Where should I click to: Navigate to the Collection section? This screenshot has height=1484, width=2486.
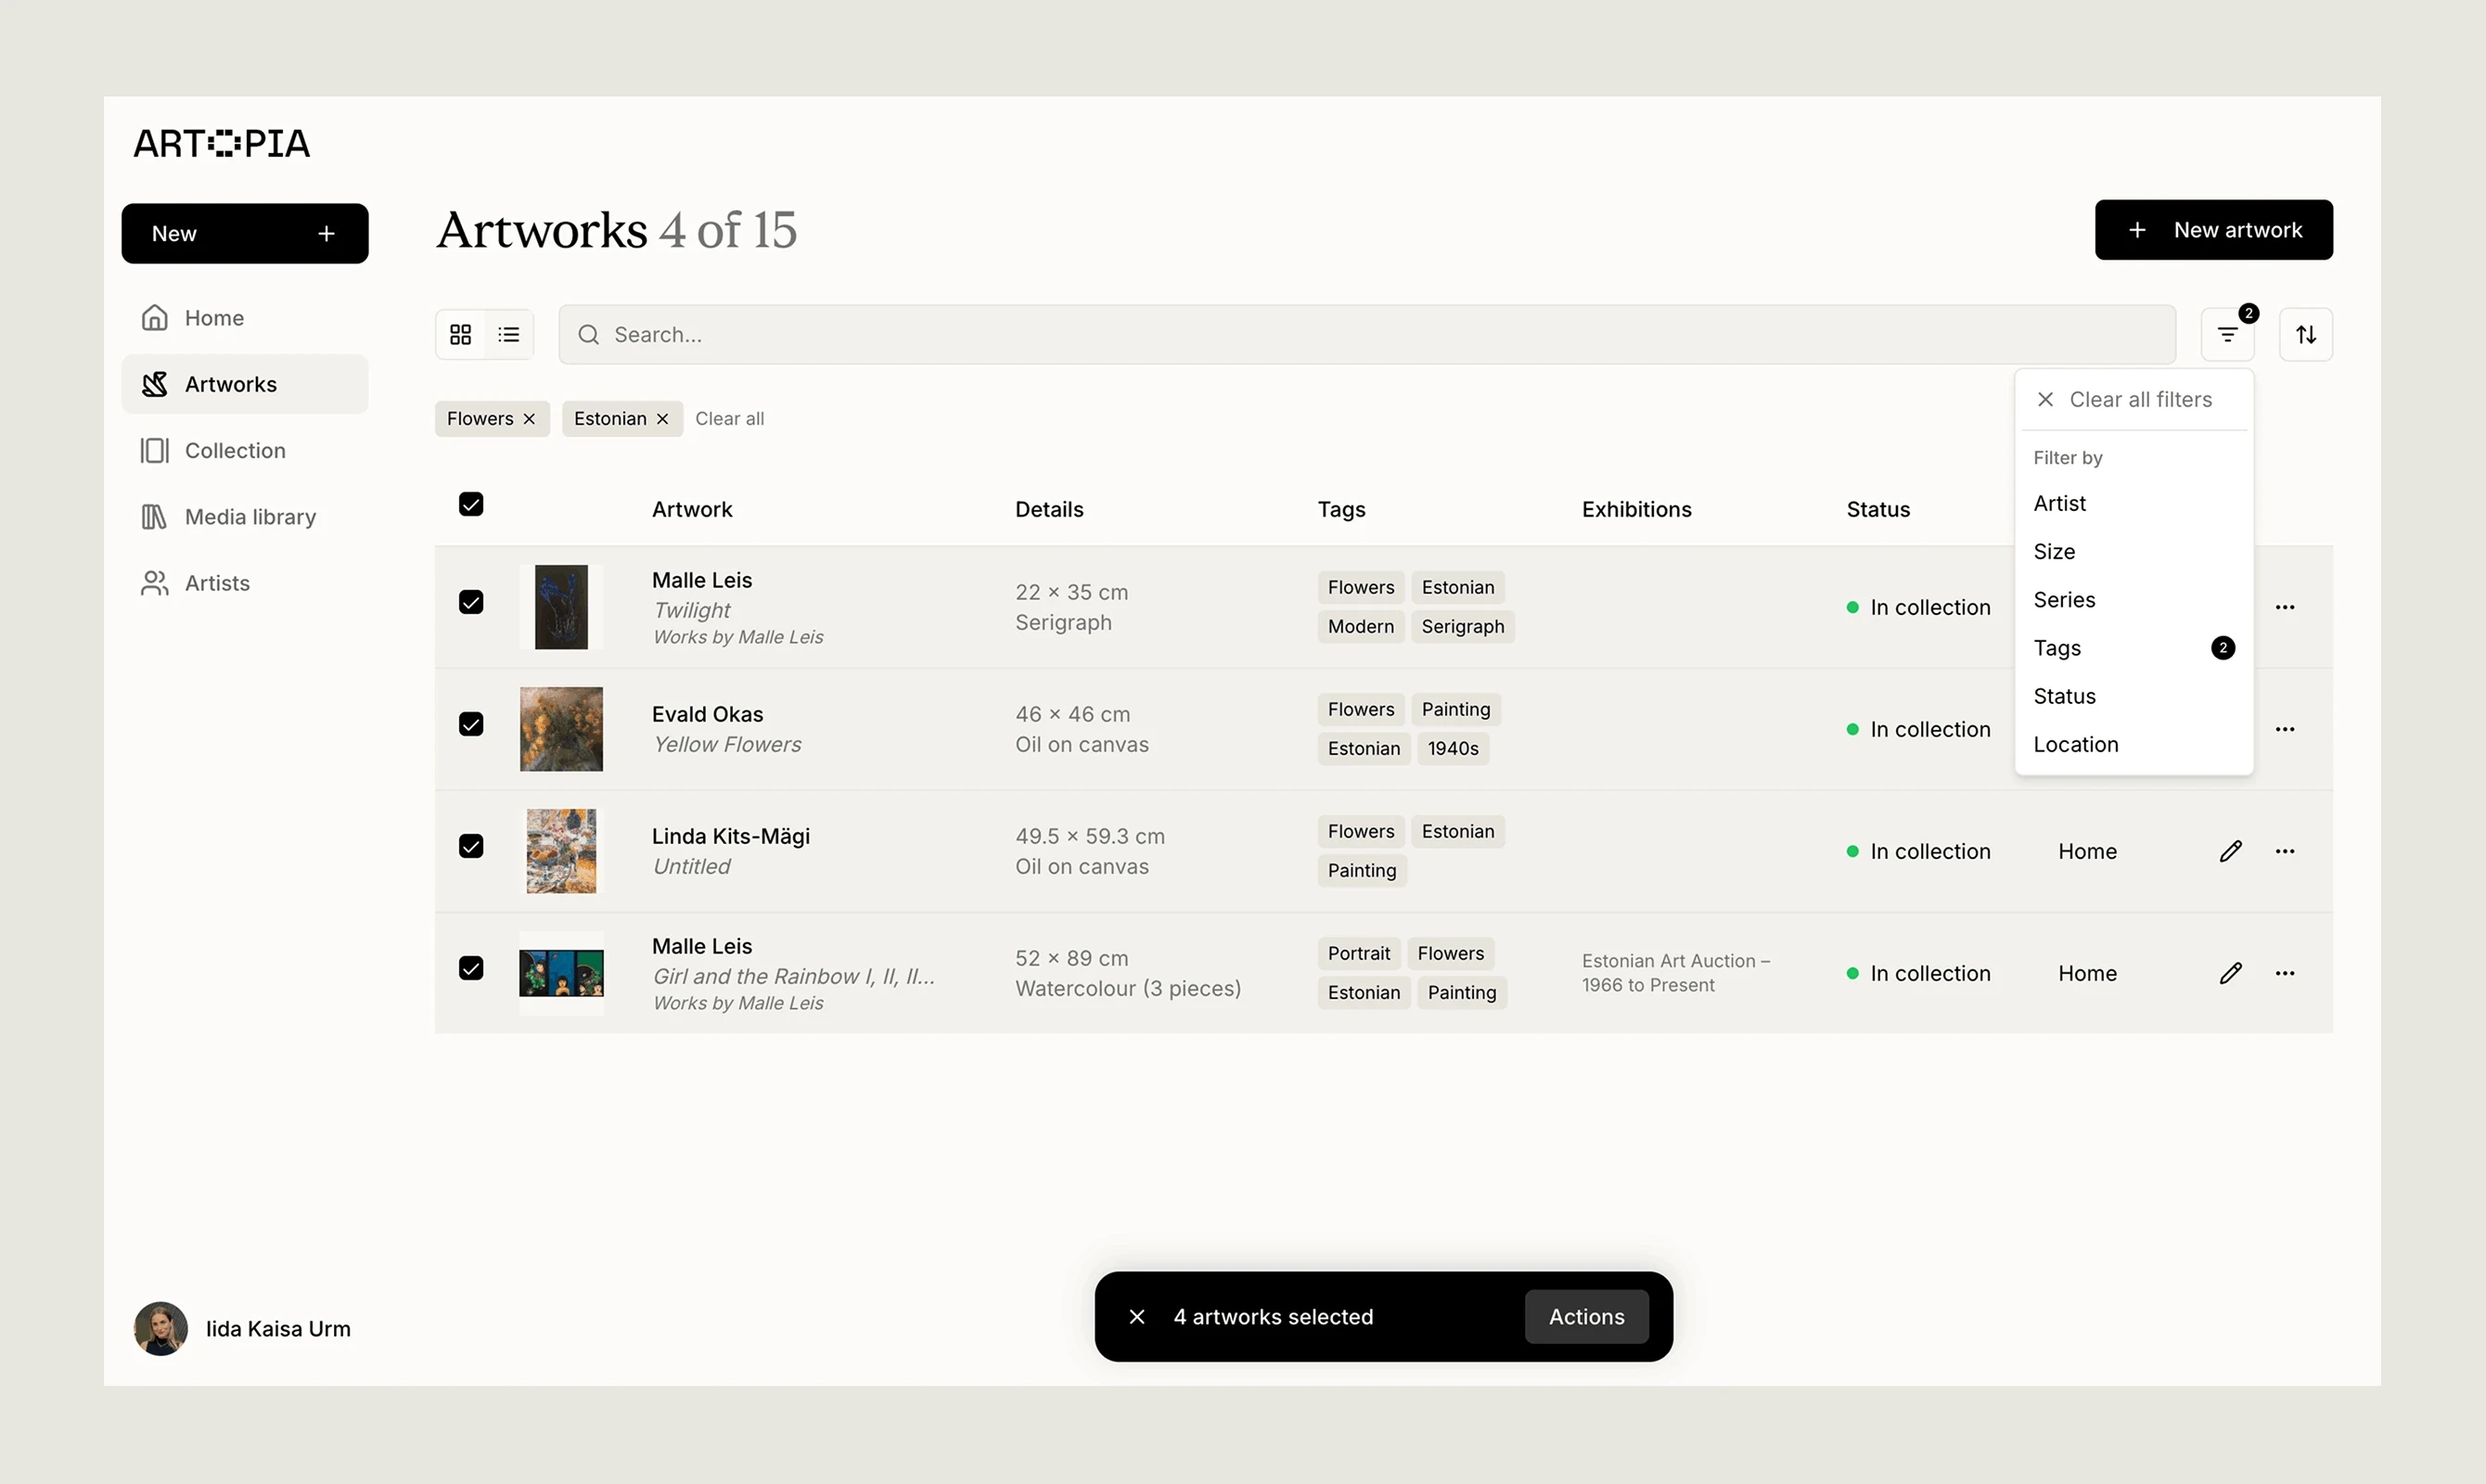[x=235, y=450]
